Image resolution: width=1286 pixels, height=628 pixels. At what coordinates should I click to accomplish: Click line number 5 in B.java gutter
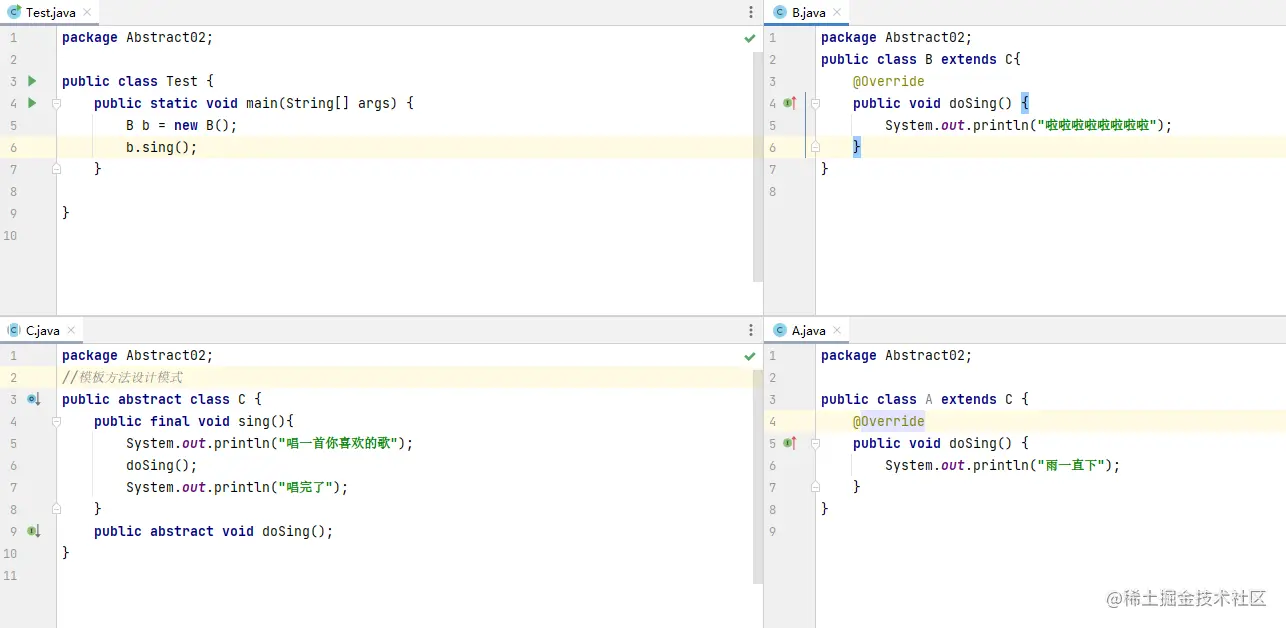(773, 125)
